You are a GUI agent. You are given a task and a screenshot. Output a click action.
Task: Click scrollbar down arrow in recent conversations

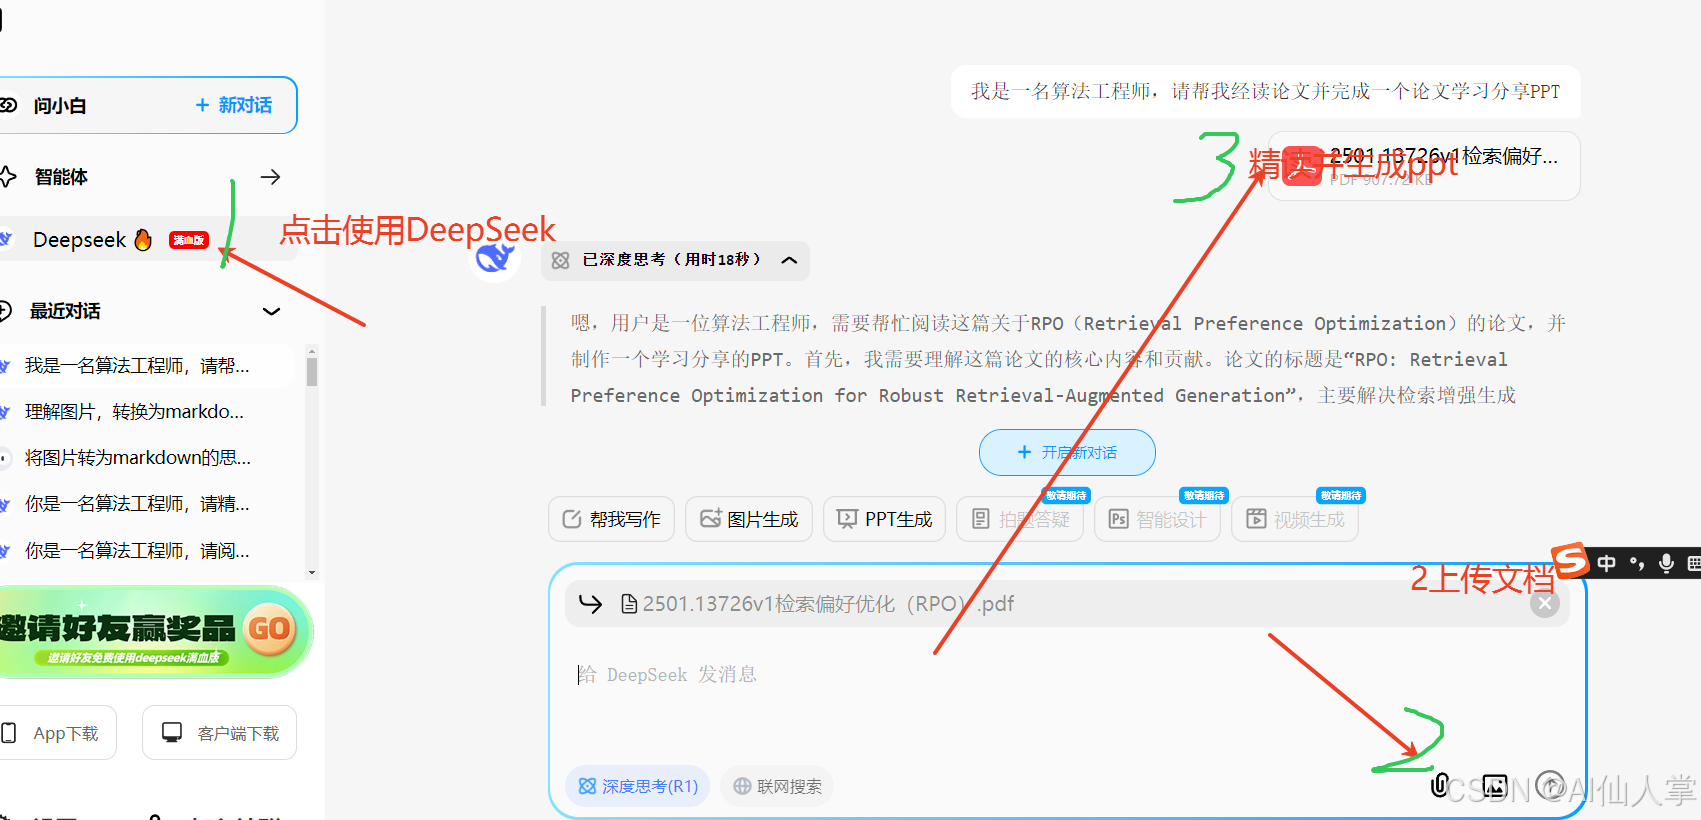point(312,573)
